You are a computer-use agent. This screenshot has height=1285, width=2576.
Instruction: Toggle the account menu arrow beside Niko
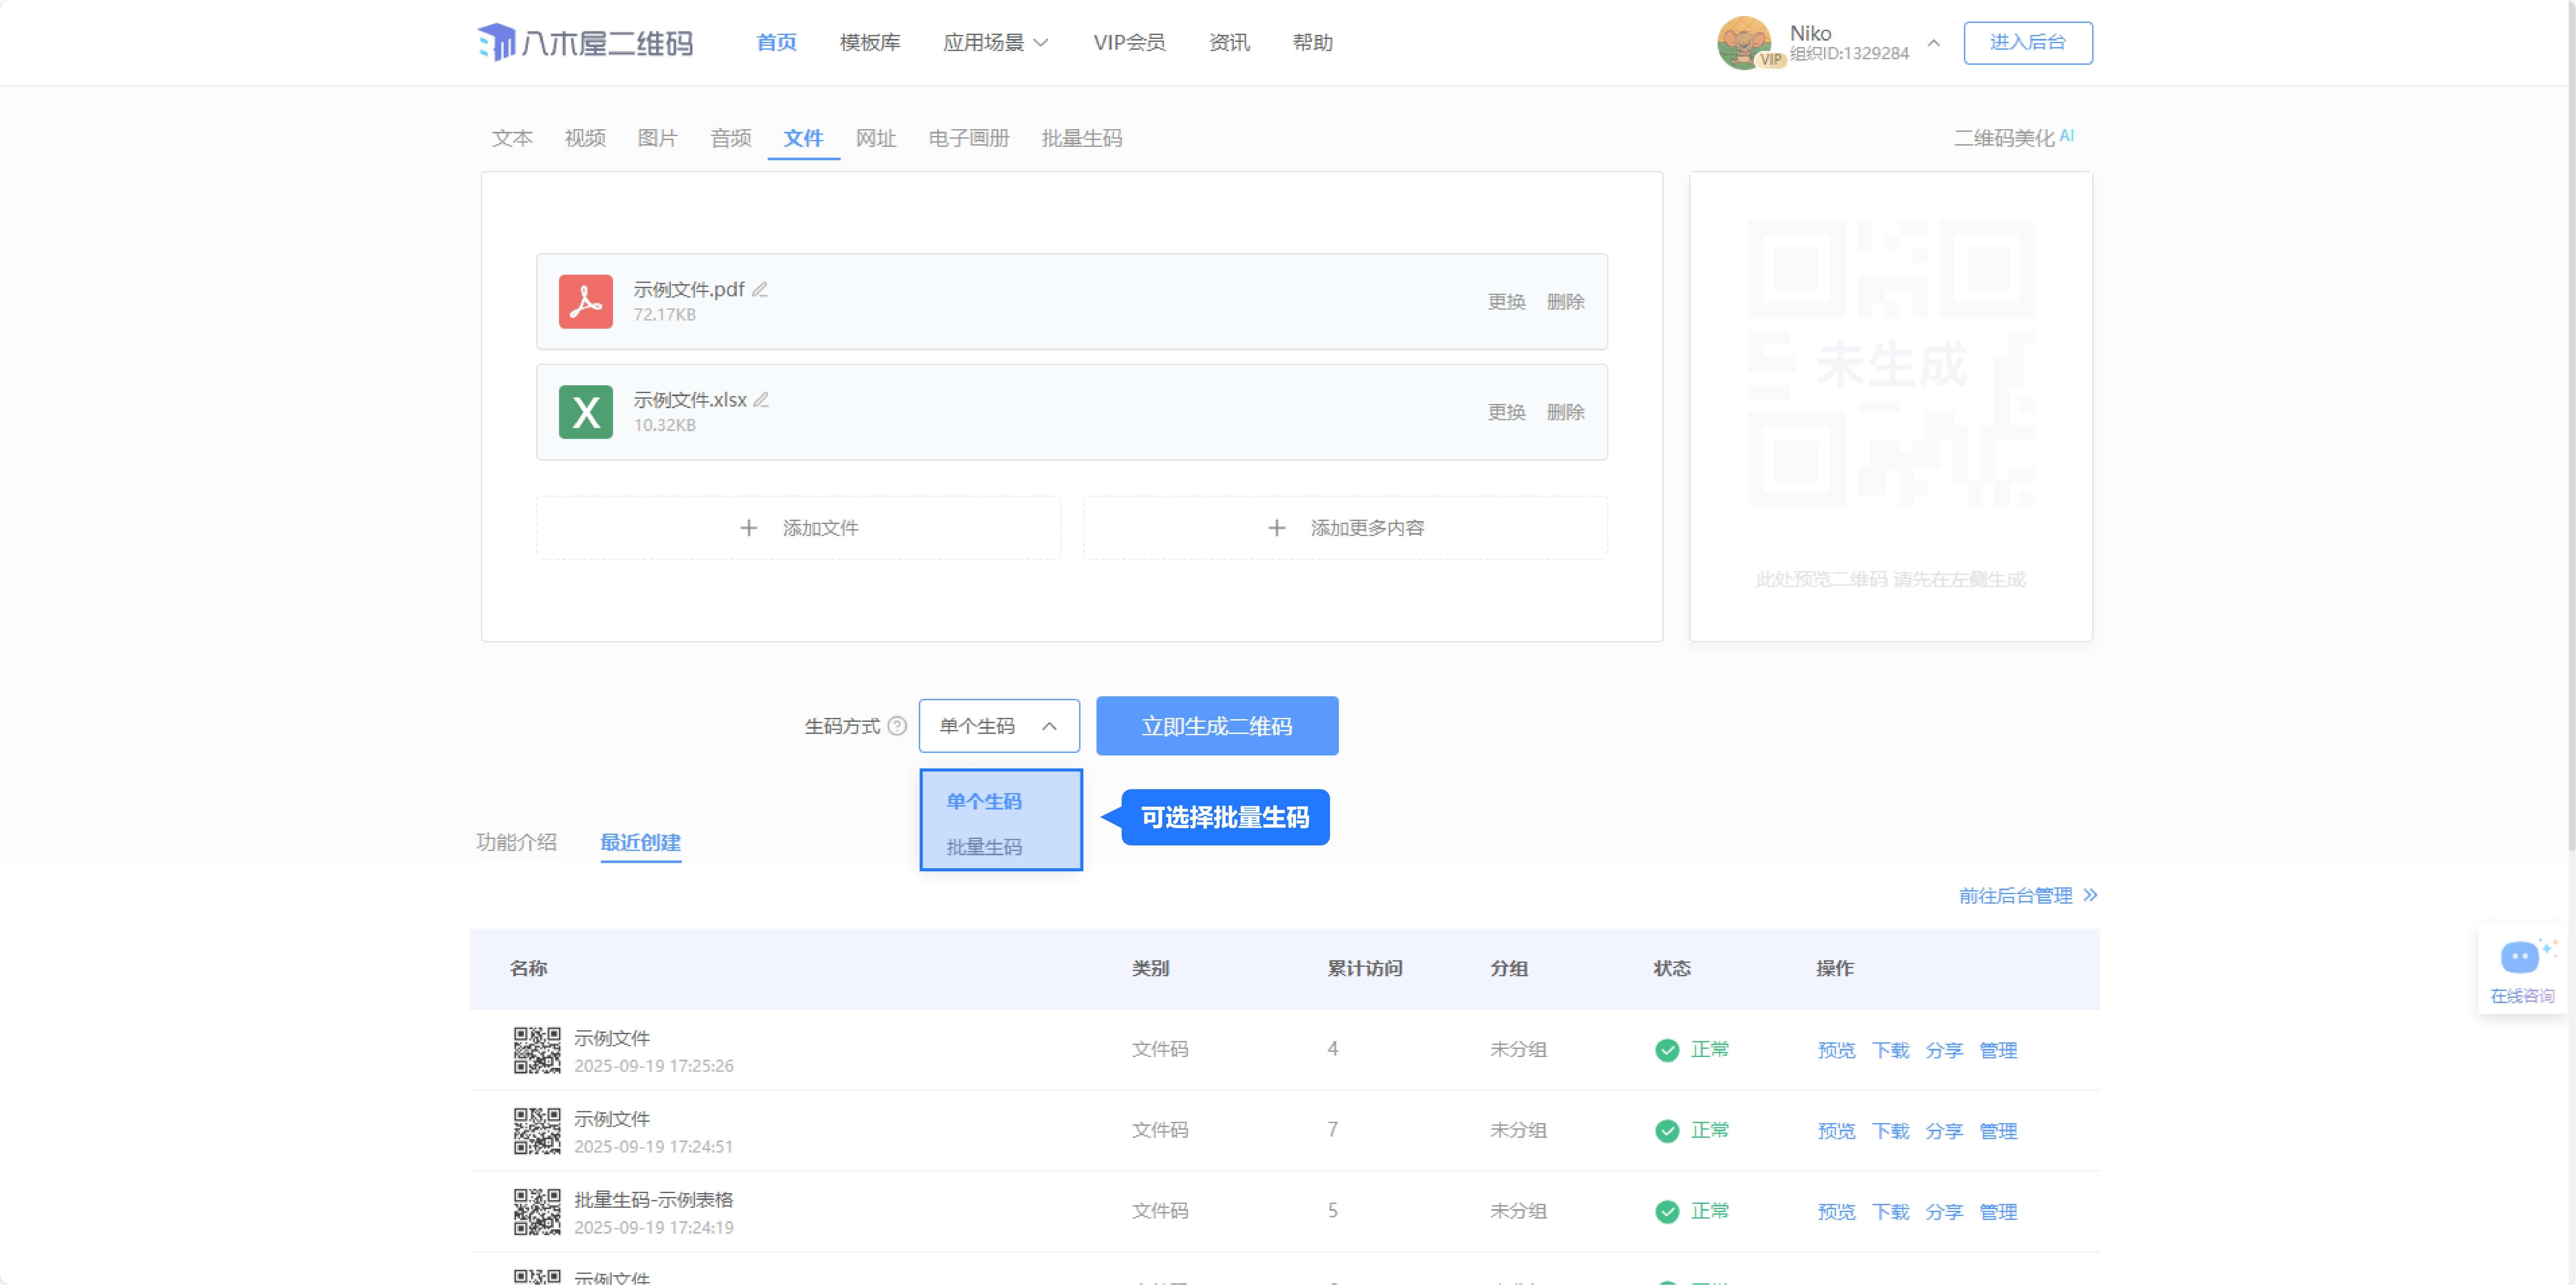coord(1933,43)
